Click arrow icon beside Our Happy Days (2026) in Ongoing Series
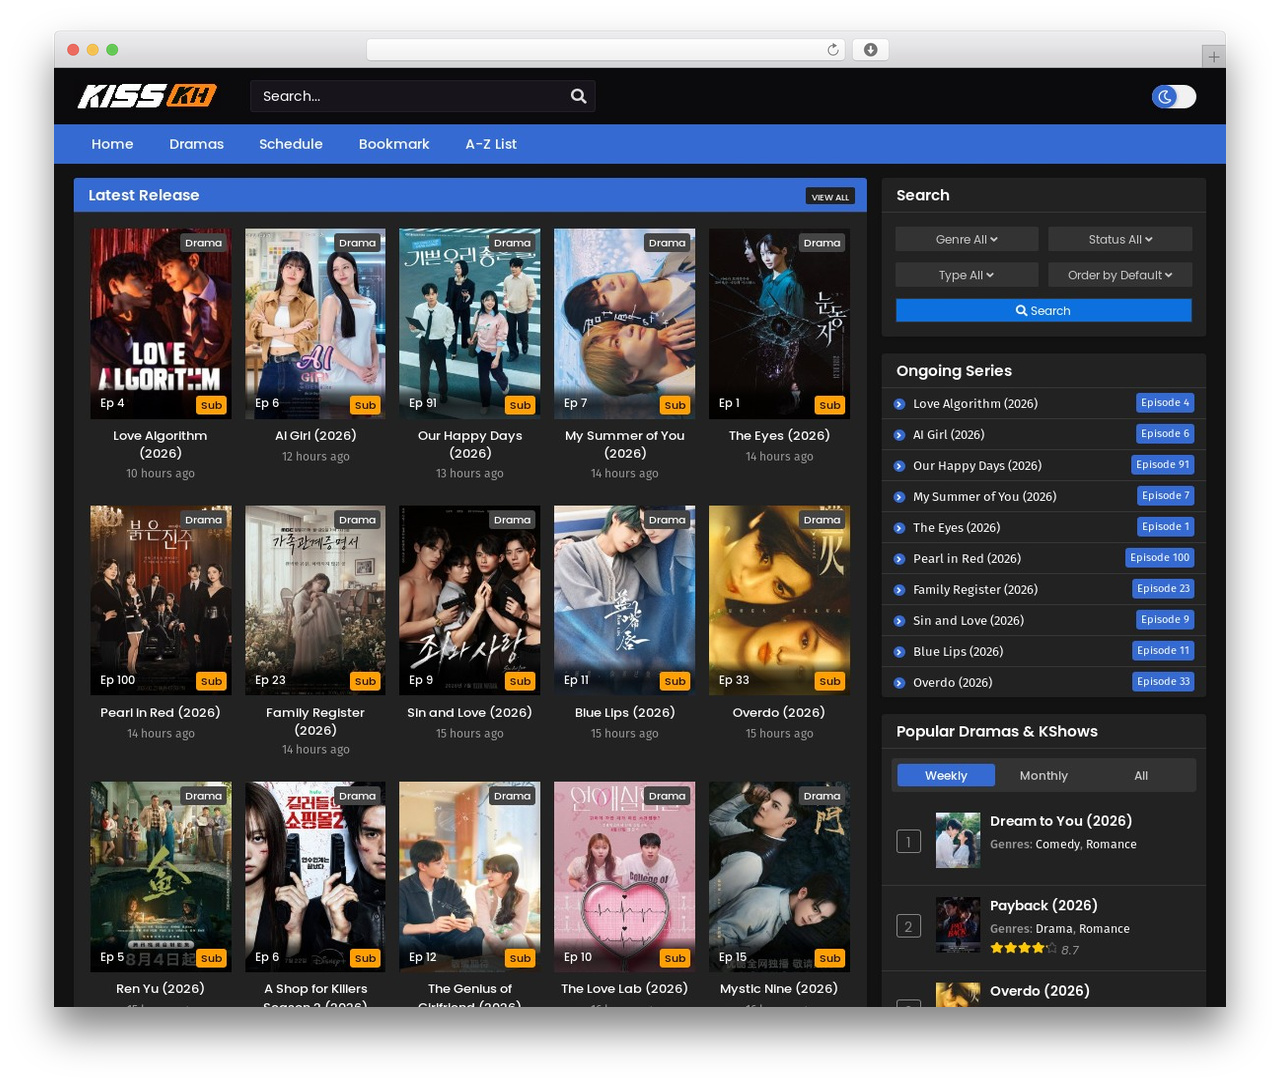 coord(900,466)
